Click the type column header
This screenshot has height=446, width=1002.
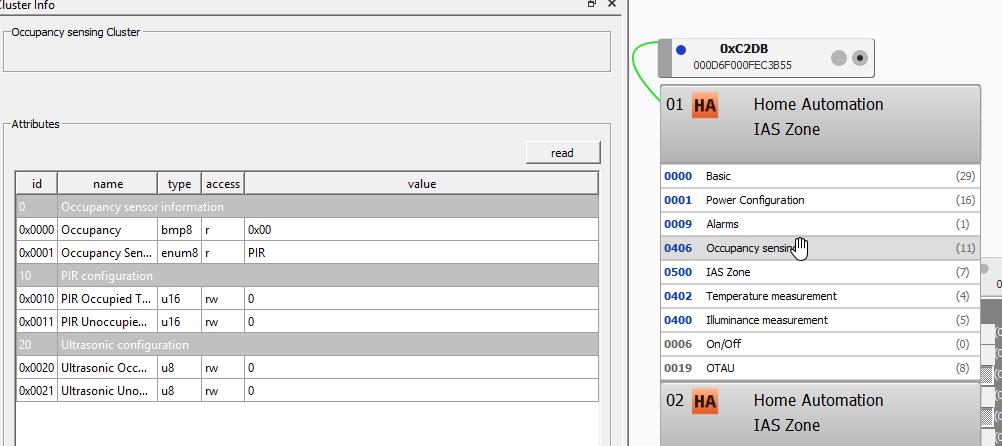180,183
